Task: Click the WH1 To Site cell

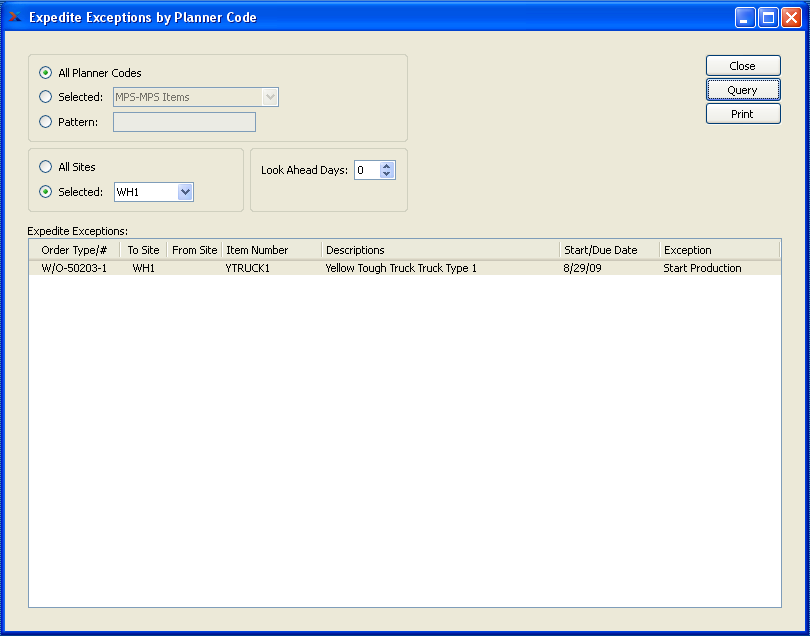Action: pyautogui.click(x=144, y=268)
